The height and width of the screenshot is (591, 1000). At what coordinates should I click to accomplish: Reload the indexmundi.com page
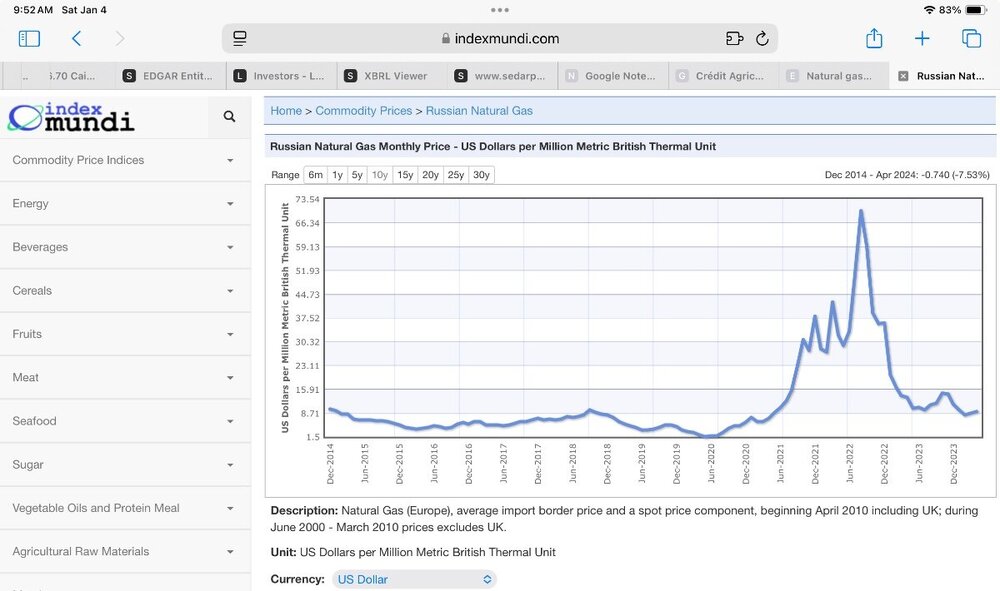click(762, 39)
